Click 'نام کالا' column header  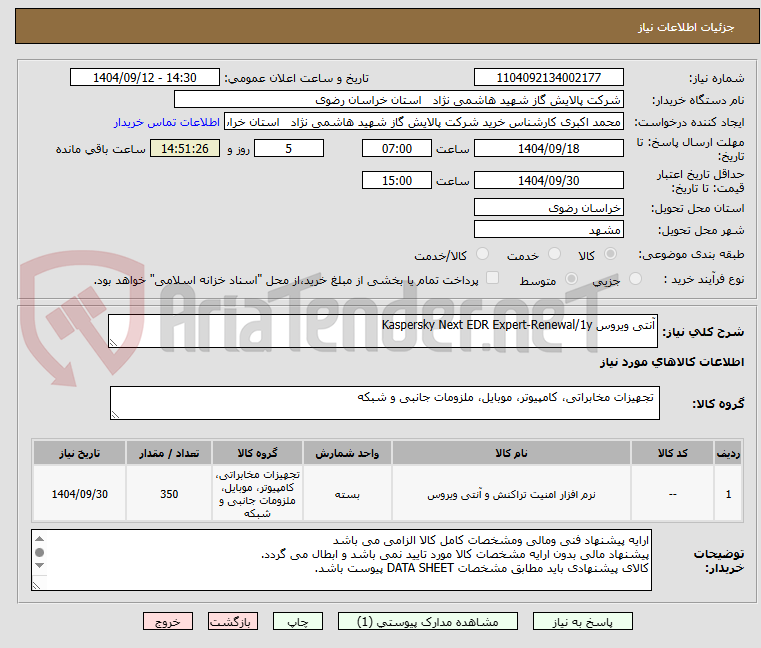pos(511,453)
